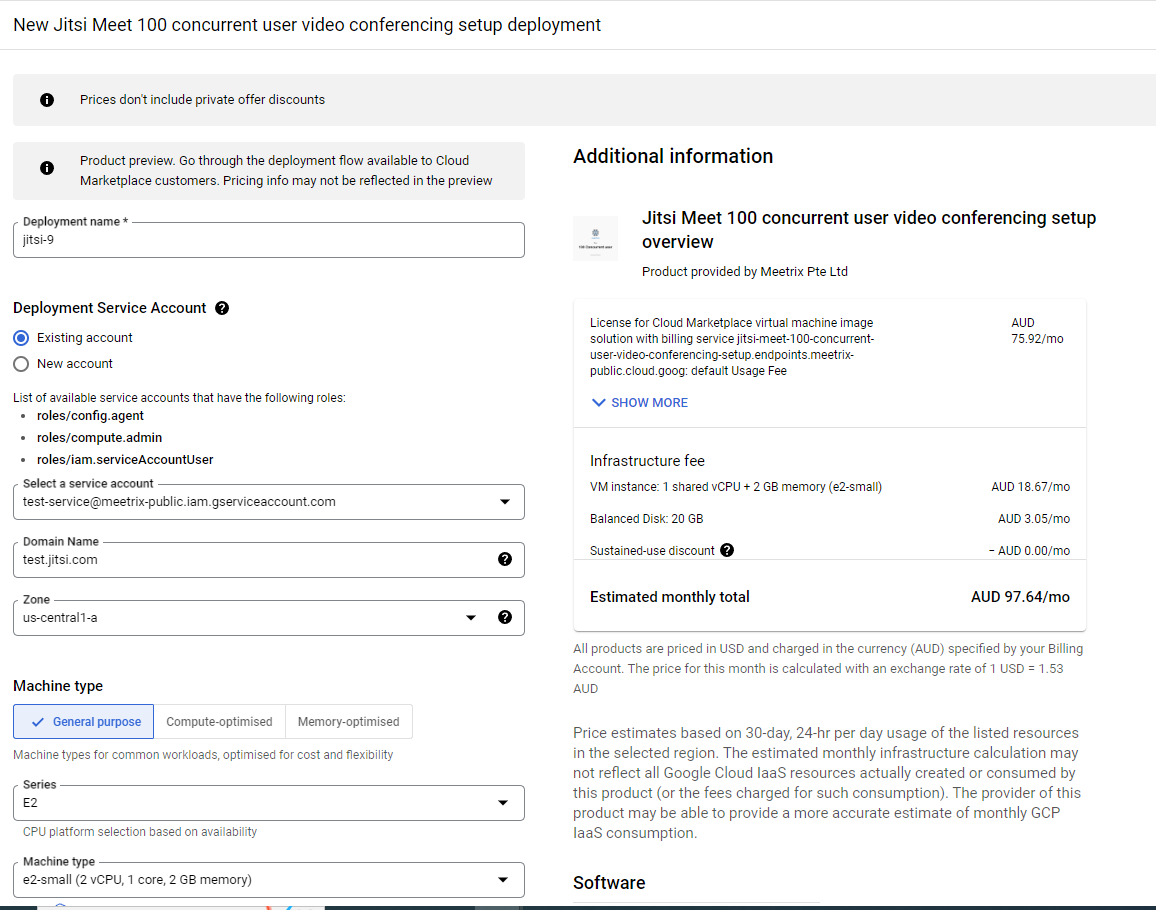Choose the New account option
Image resolution: width=1156 pixels, height=910 pixels.
point(21,364)
